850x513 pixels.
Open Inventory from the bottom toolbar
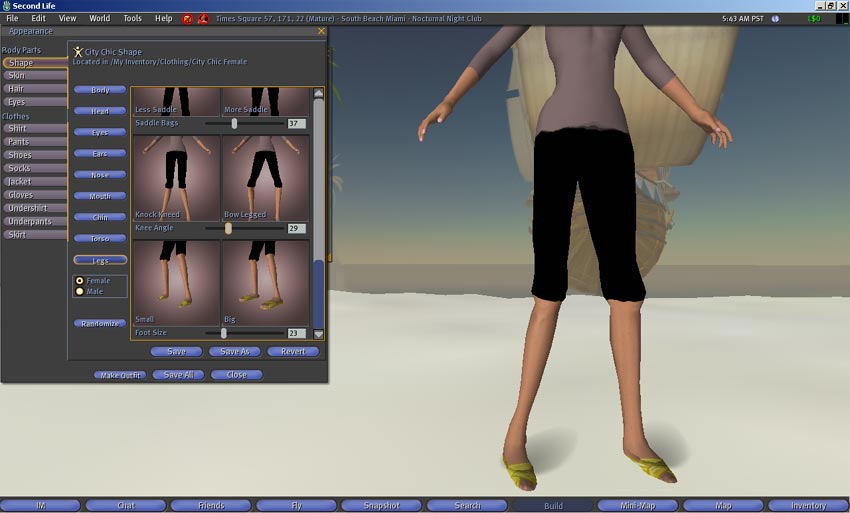coord(809,506)
